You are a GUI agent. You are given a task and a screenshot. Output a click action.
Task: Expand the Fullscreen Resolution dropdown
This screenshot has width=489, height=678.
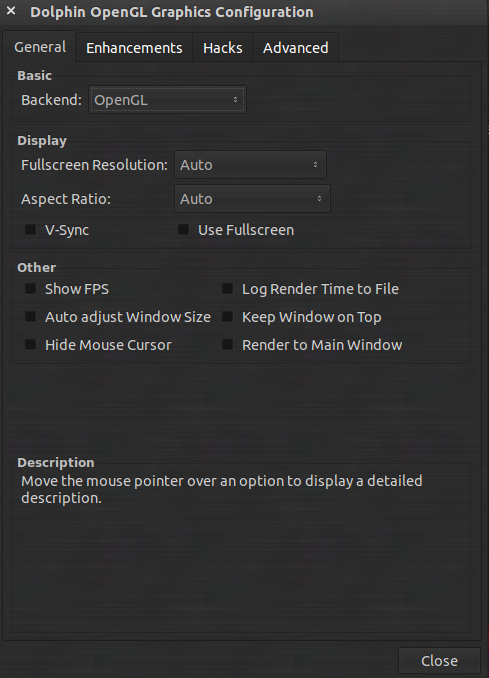[x=250, y=165]
